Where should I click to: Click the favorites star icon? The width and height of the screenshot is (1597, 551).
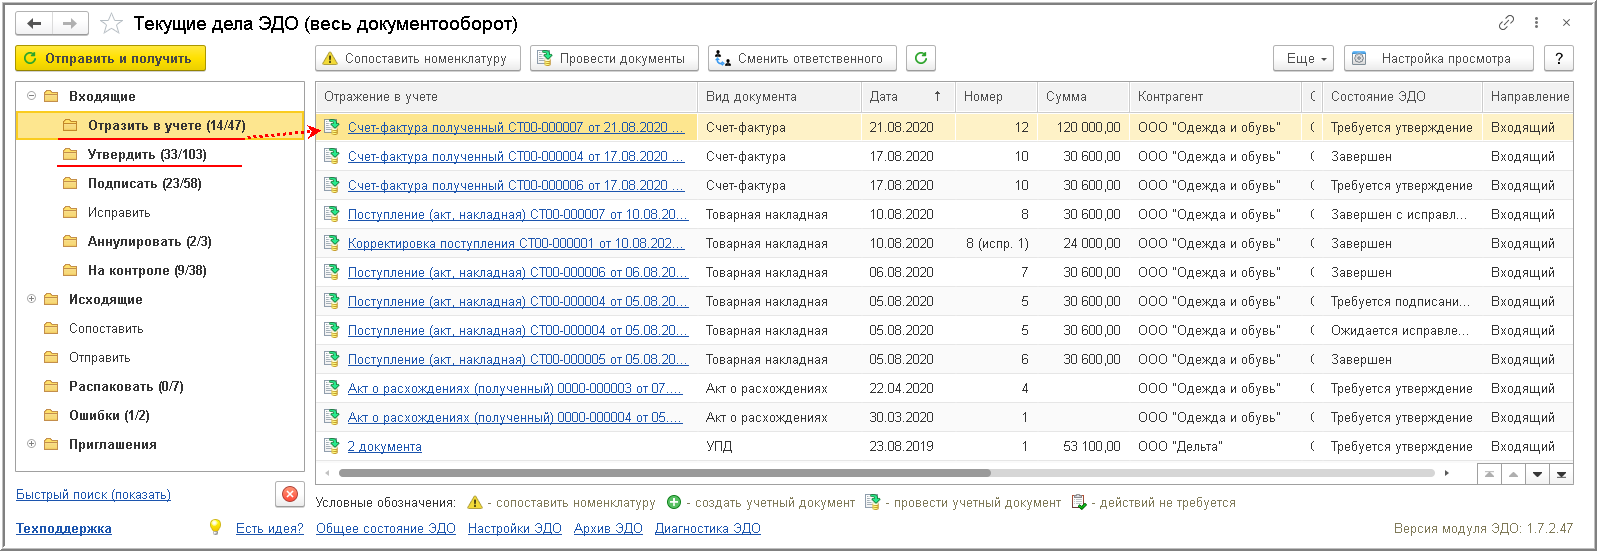coord(112,23)
